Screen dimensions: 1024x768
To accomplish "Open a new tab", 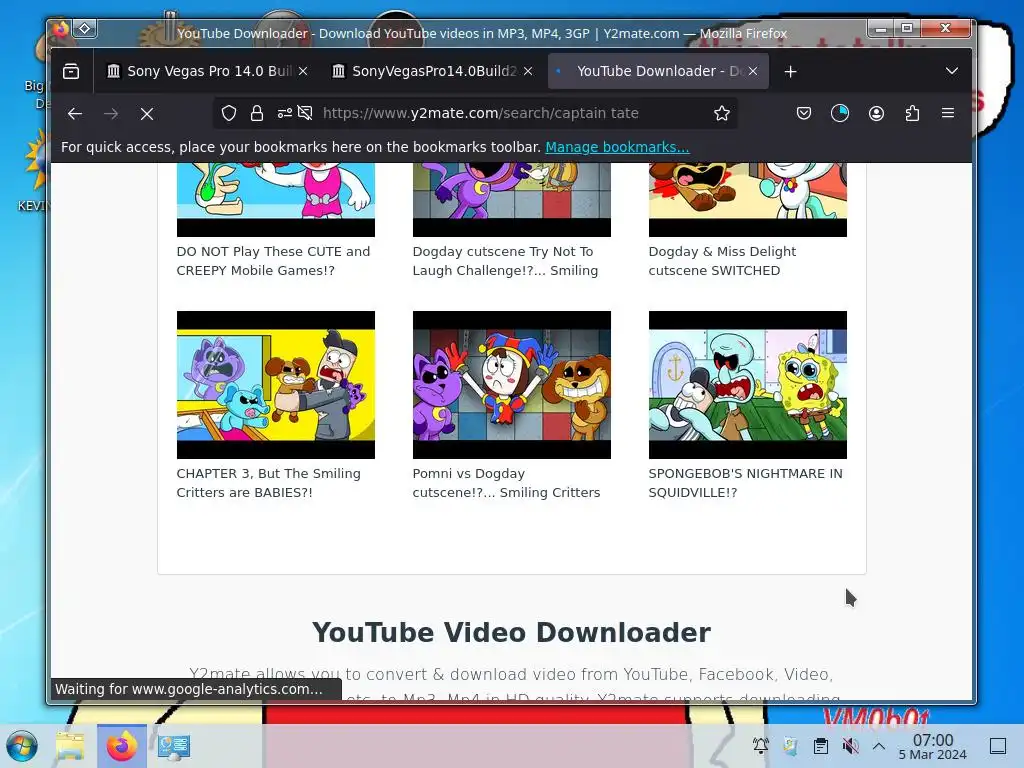I will tap(790, 71).
